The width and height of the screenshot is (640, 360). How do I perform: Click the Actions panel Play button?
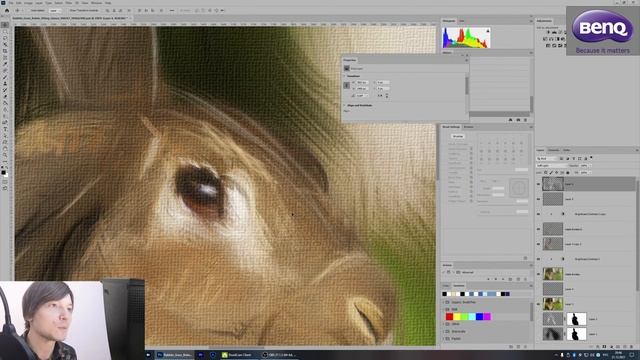pyautogui.click(x=503, y=279)
